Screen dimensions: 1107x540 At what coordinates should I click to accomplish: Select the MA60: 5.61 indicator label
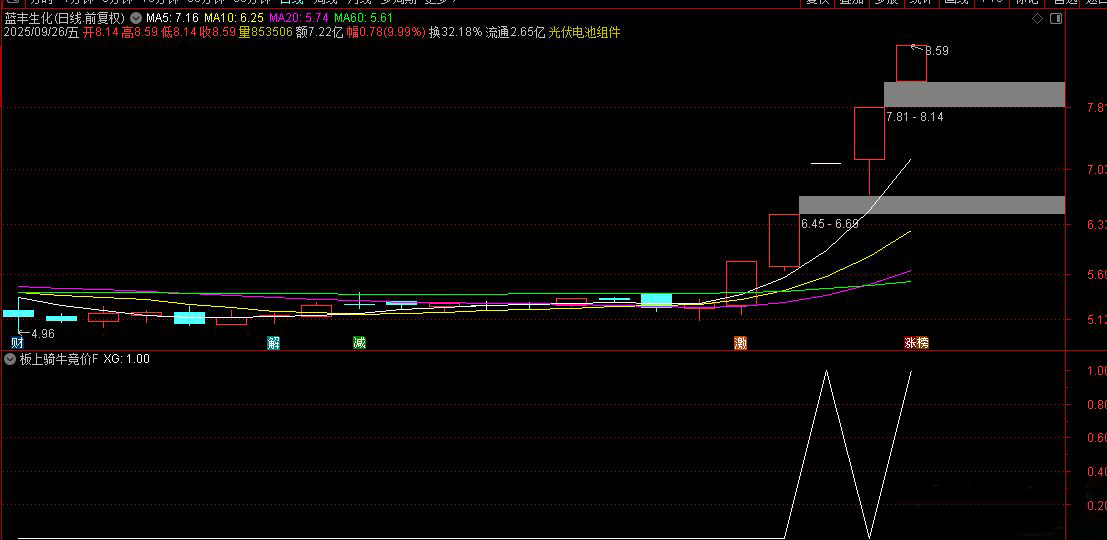(364, 18)
